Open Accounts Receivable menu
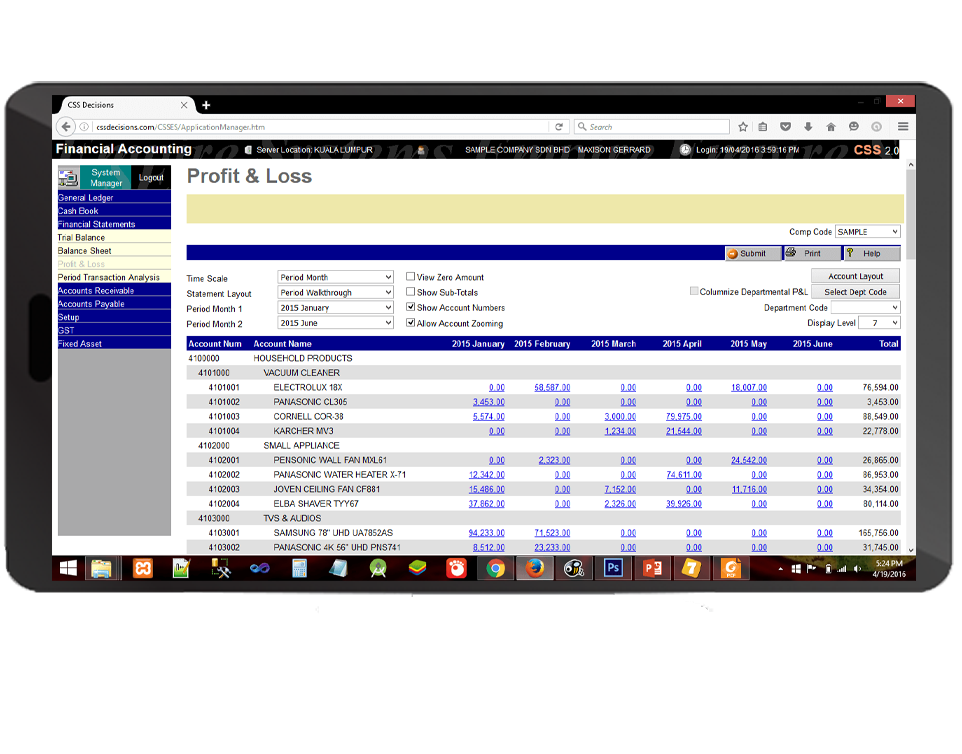 (114, 290)
